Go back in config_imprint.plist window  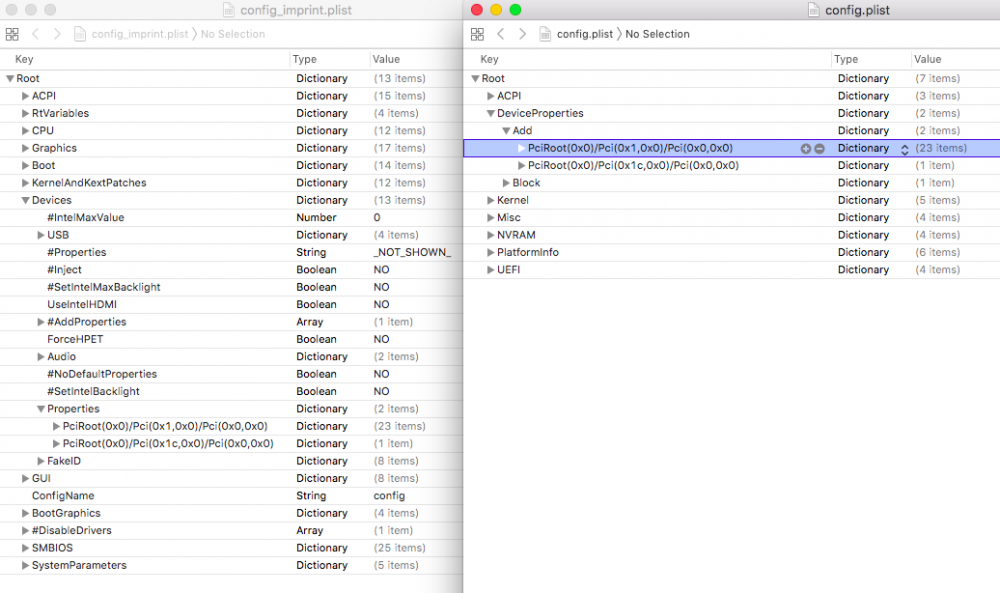(36, 34)
